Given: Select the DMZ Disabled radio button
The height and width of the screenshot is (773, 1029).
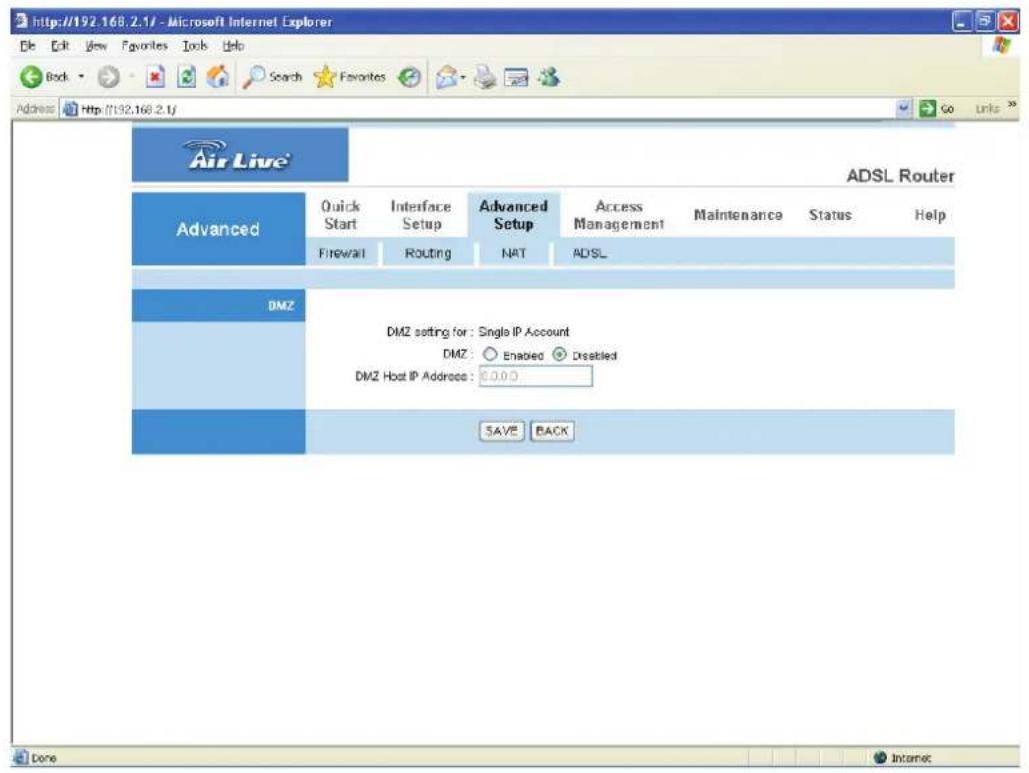Looking at the screenshot, I should [559, 354].
